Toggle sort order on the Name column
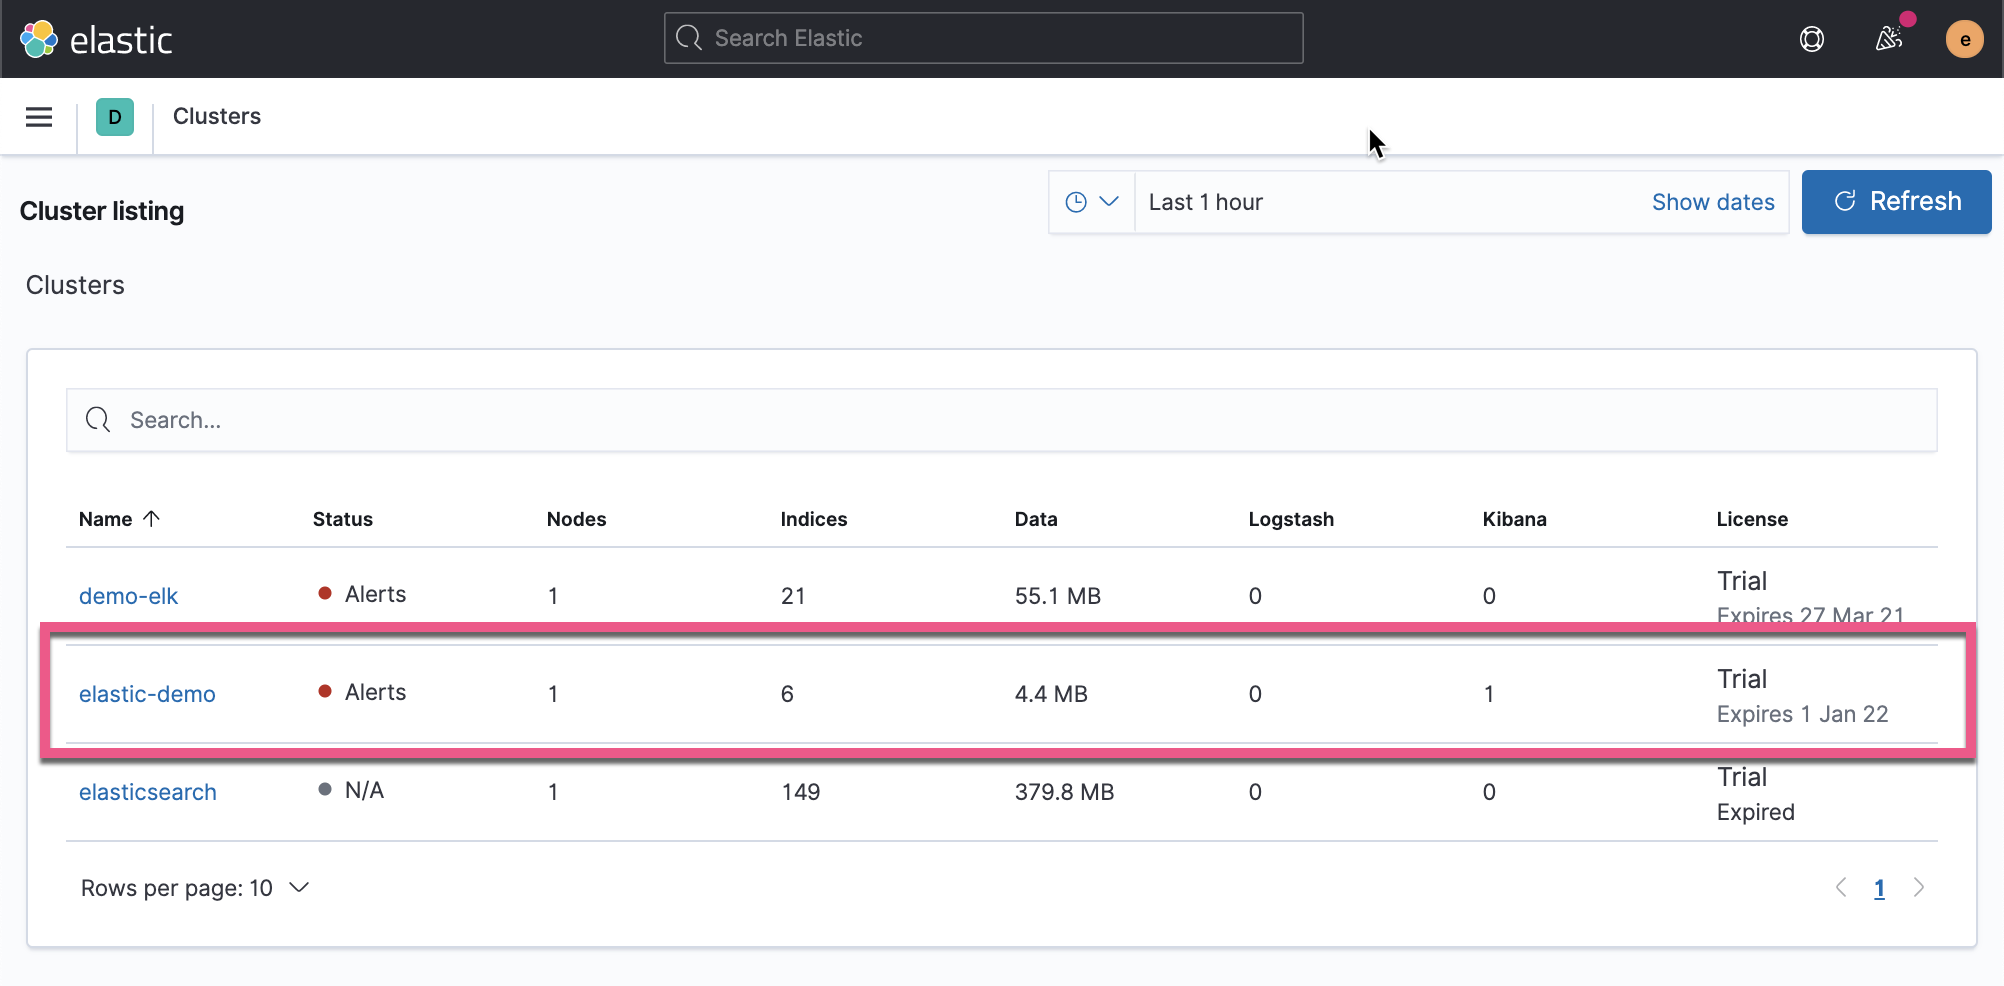 point(120,519)
